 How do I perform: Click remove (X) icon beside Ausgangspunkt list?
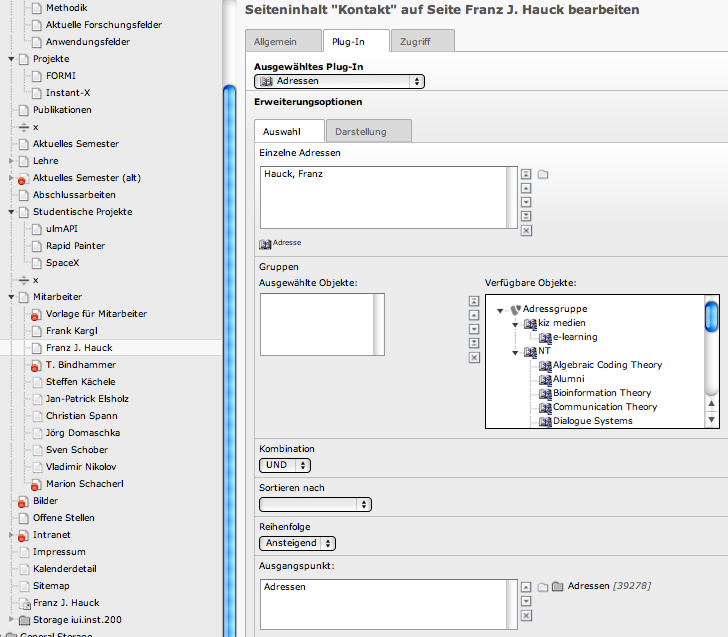pos(526,616)
